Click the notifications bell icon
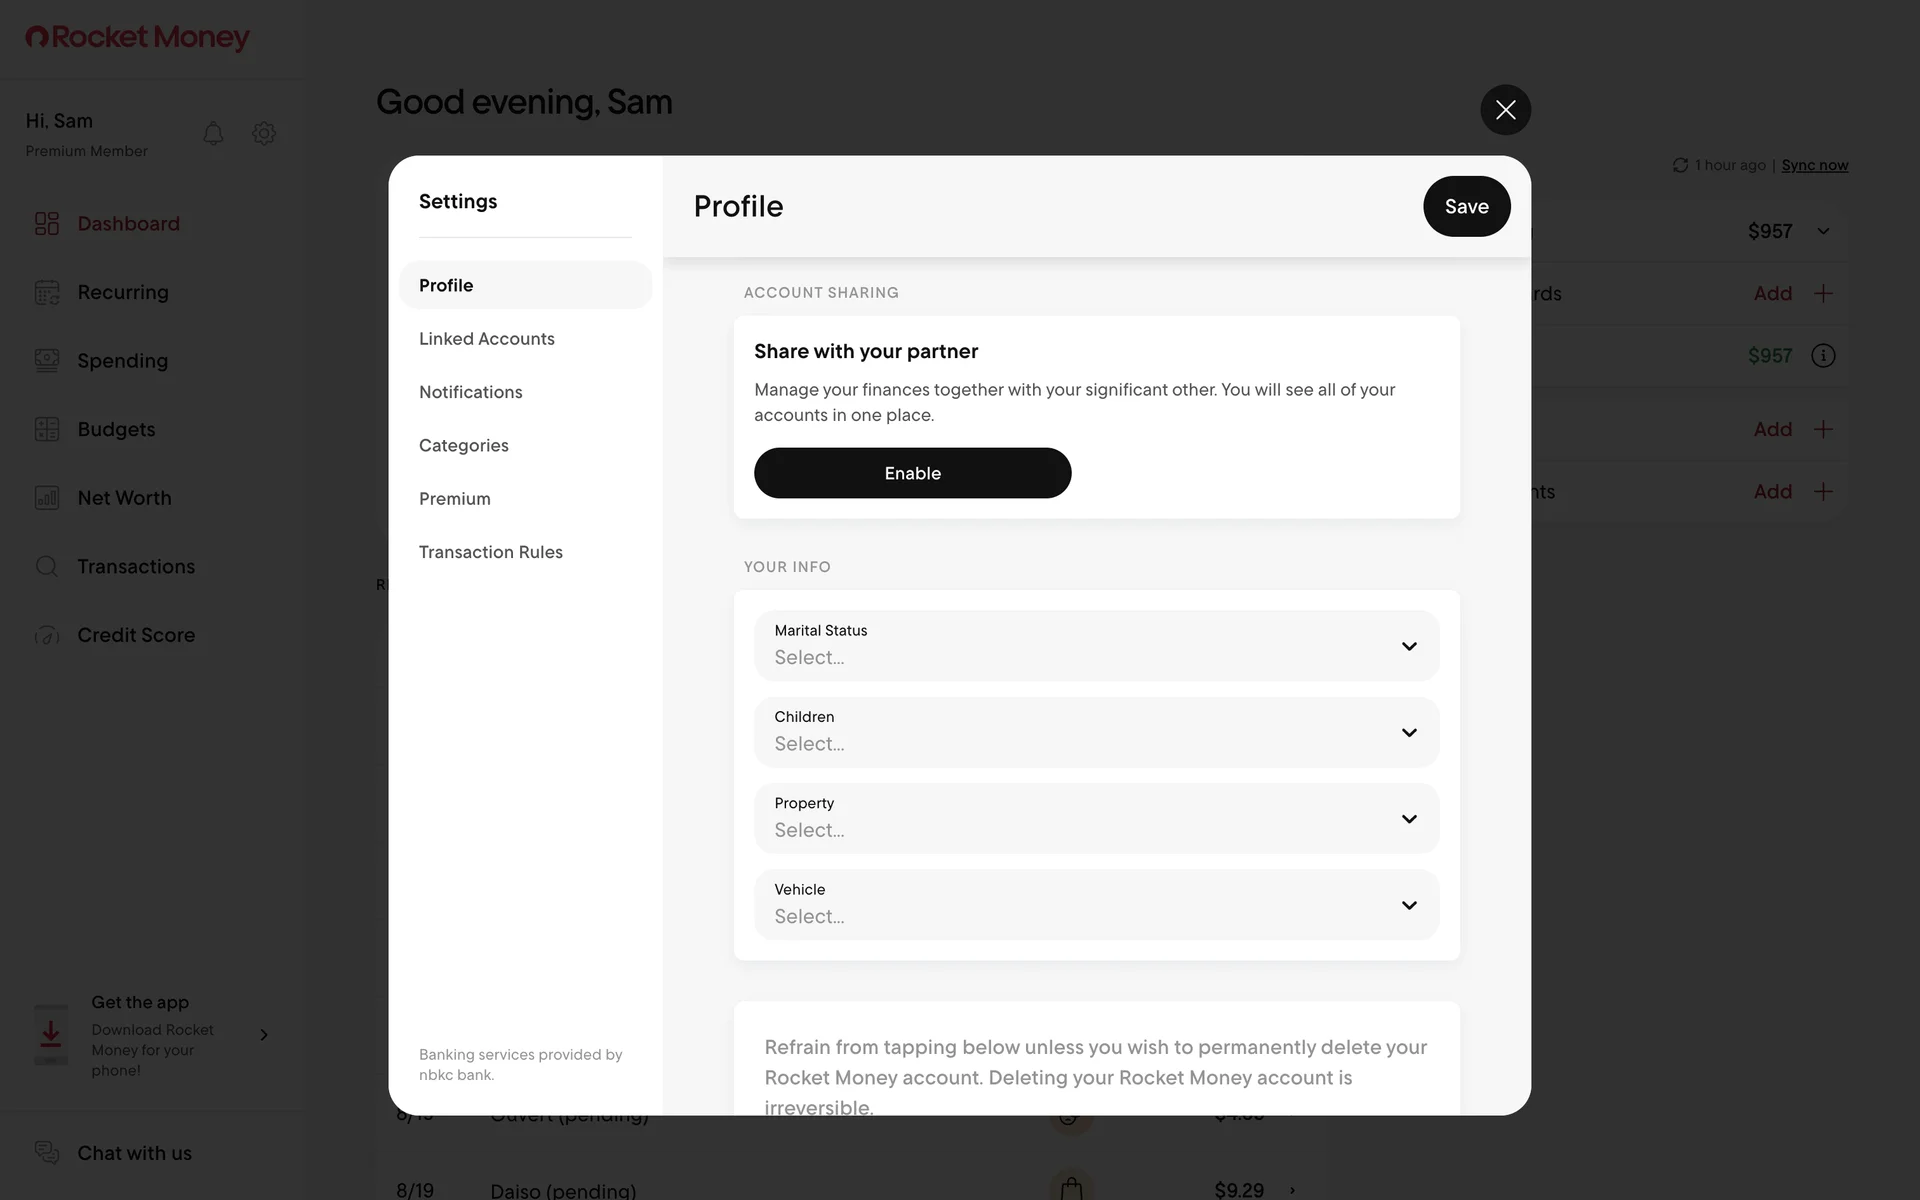 (x=213, y=133)
